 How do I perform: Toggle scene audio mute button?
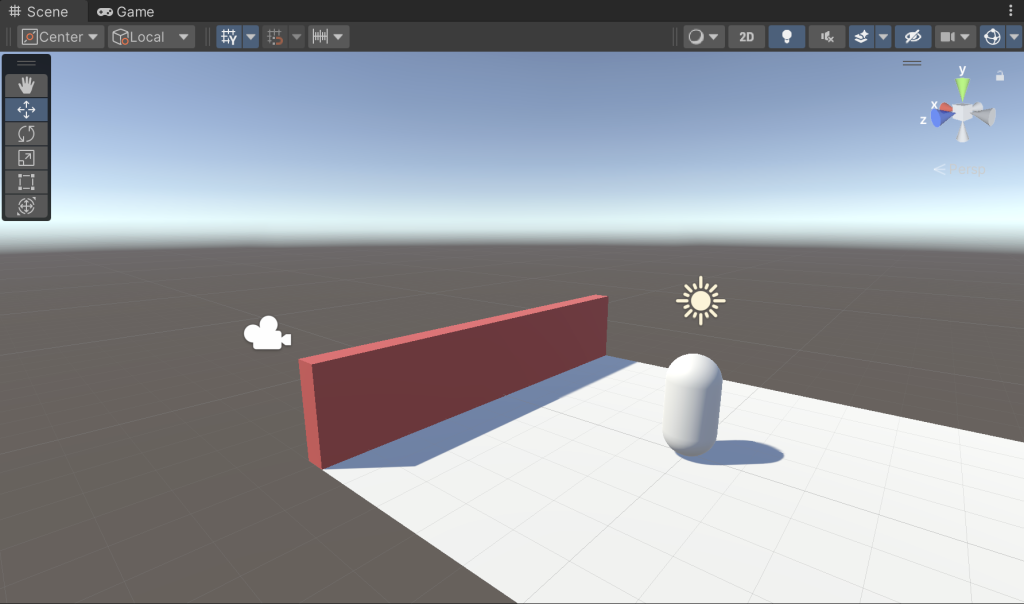coord(827,37)
